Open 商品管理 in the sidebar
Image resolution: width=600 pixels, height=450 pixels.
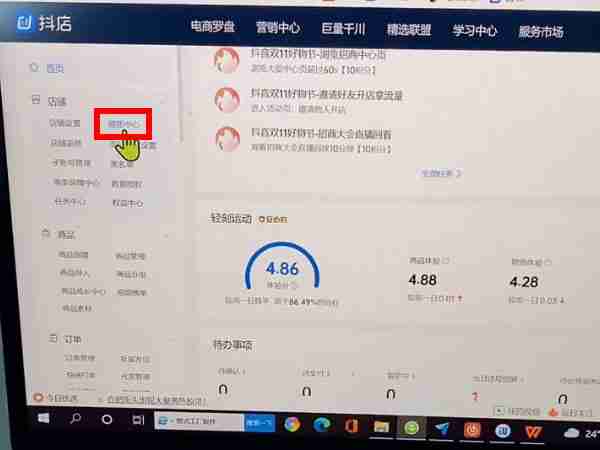(130, 256)
